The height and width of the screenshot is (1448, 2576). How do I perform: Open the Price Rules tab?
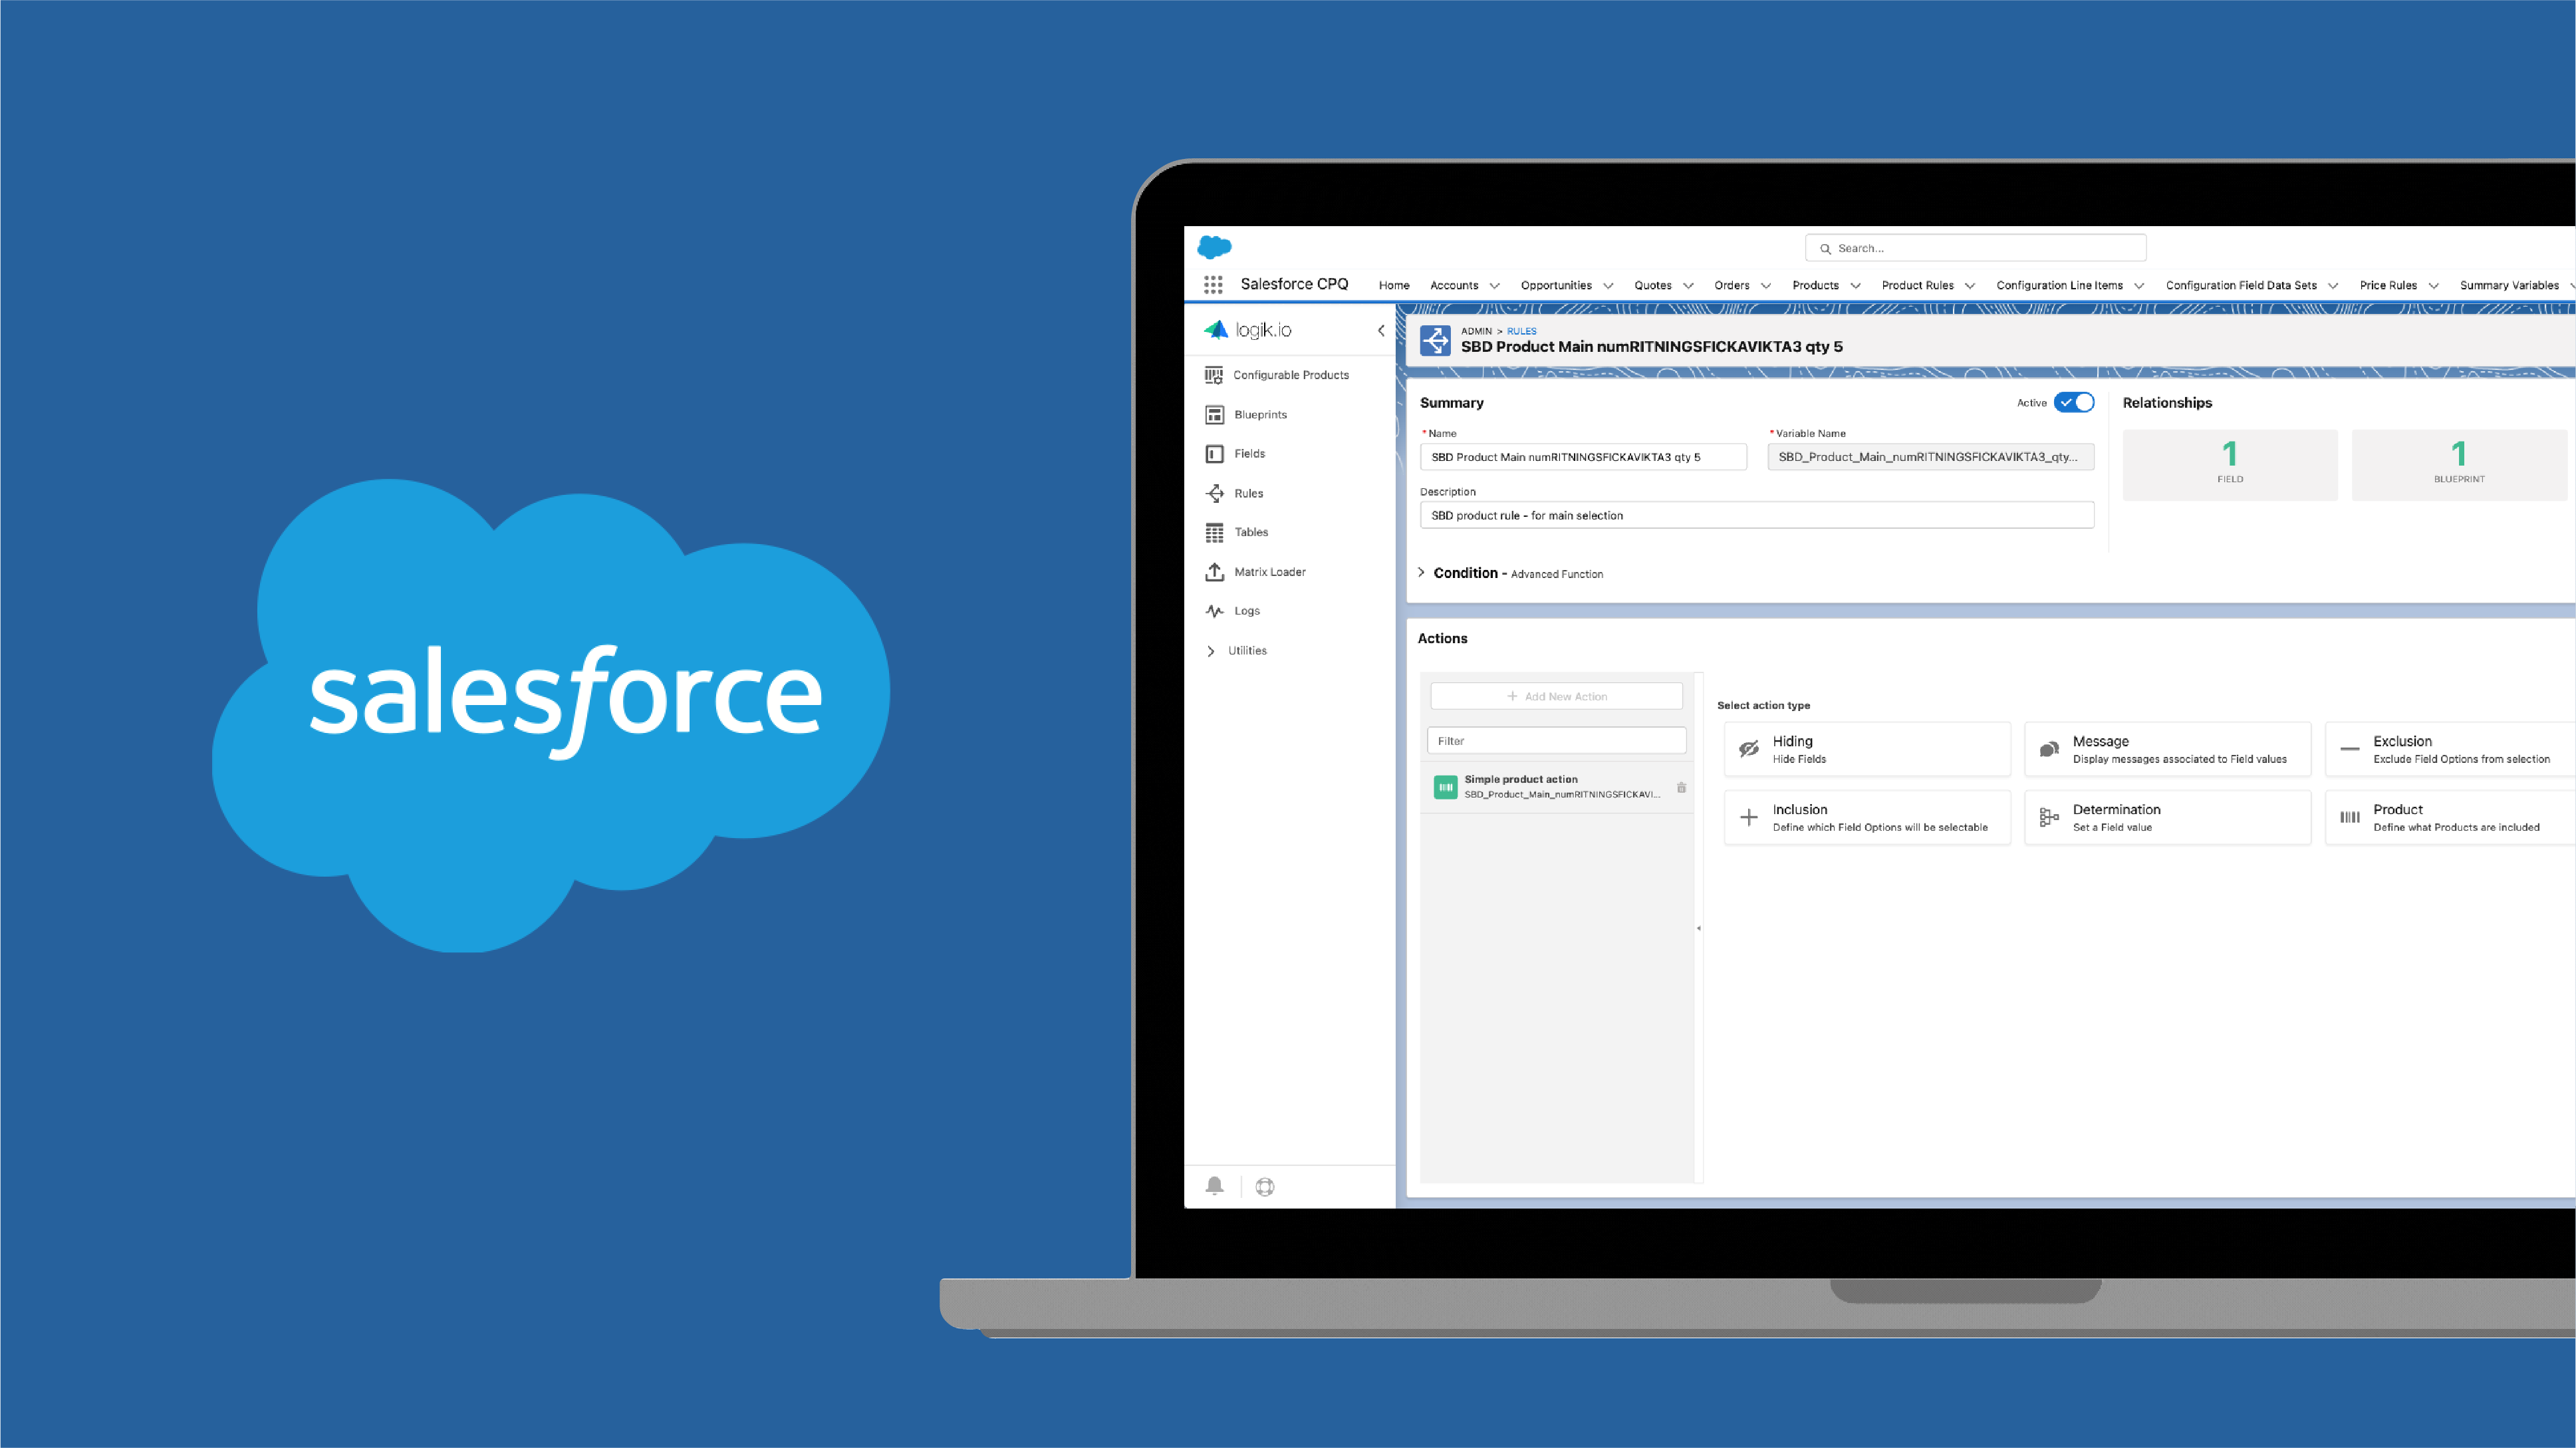click(x=2388, y=286)
